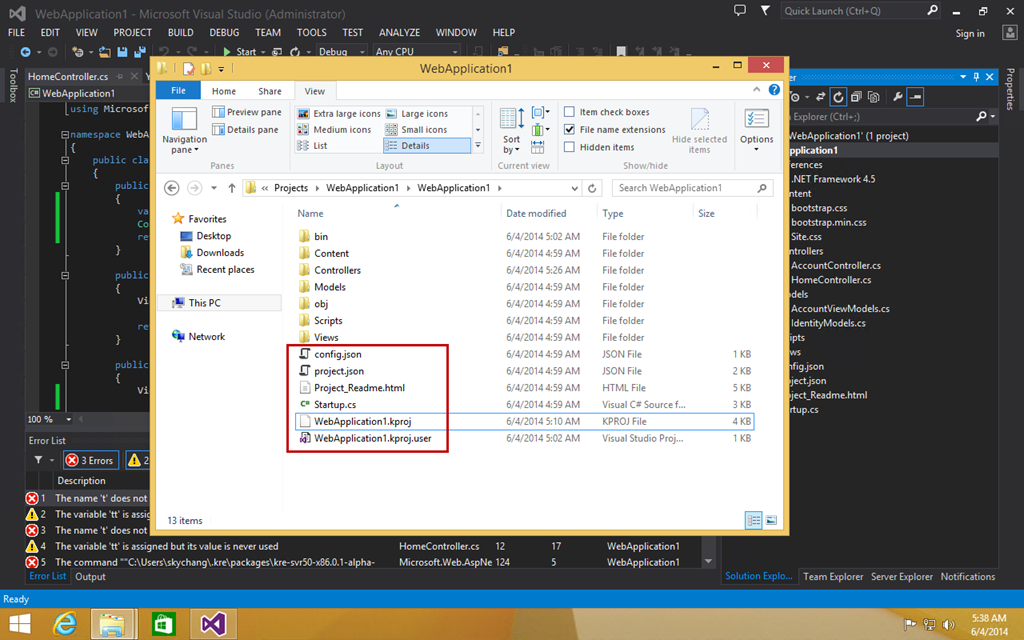Switch to the Share ribbon tab
The width and height of the screenshot is (1024, 640).
tap(270, 91)
